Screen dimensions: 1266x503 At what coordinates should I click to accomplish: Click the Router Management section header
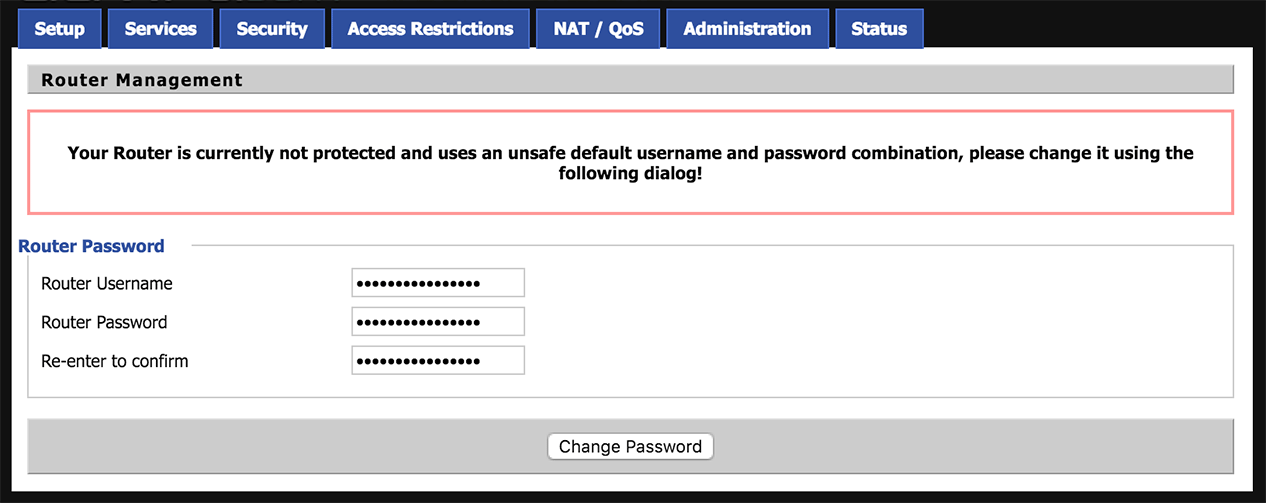point(142,80)
